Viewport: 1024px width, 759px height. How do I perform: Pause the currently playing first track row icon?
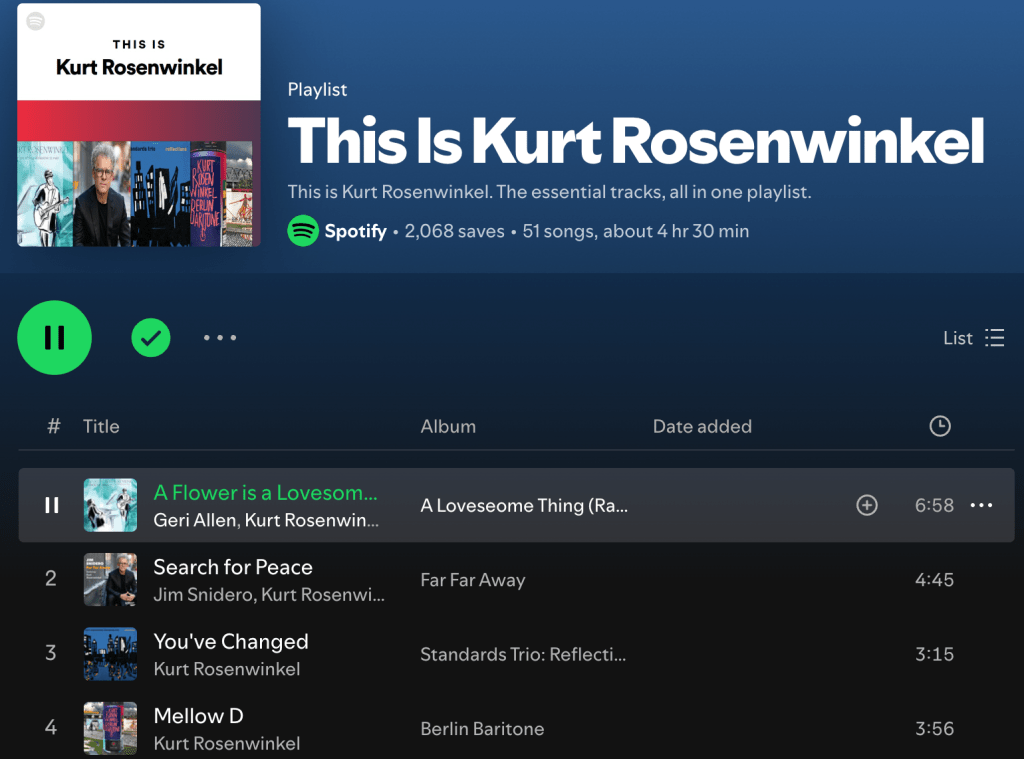point(52,505)
